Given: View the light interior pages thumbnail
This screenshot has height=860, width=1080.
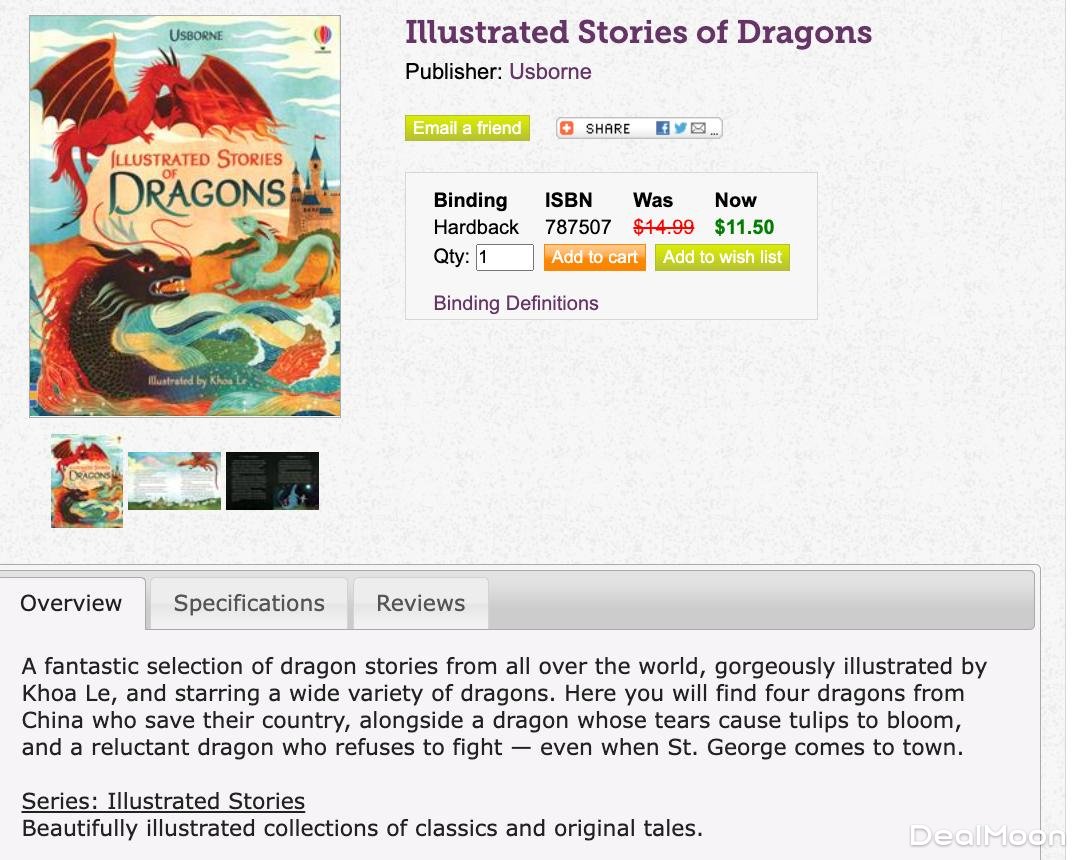Looking at the screenshot, I should (x=174, y=481).
